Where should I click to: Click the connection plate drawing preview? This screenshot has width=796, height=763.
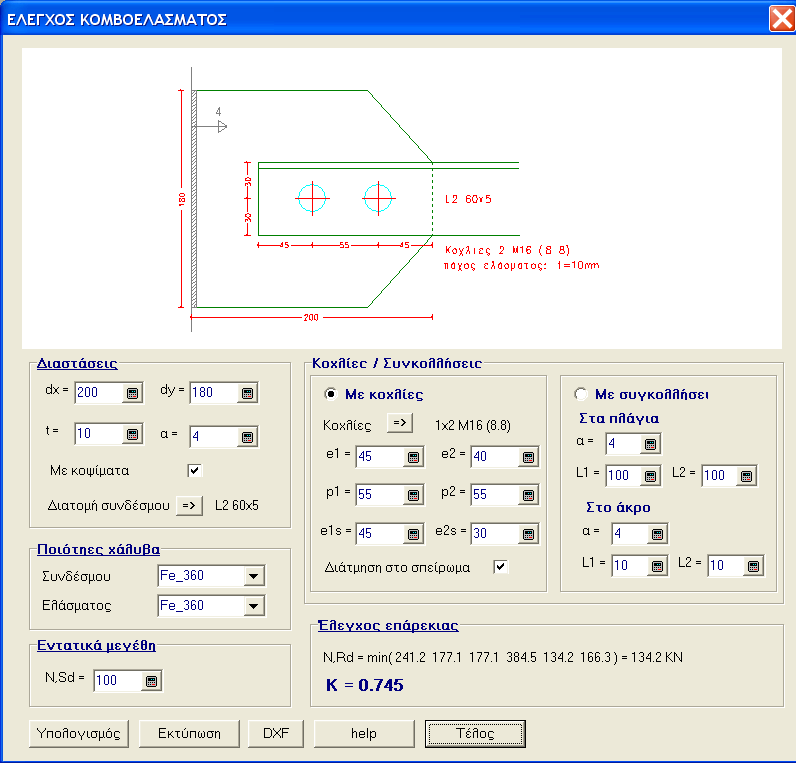402,198
